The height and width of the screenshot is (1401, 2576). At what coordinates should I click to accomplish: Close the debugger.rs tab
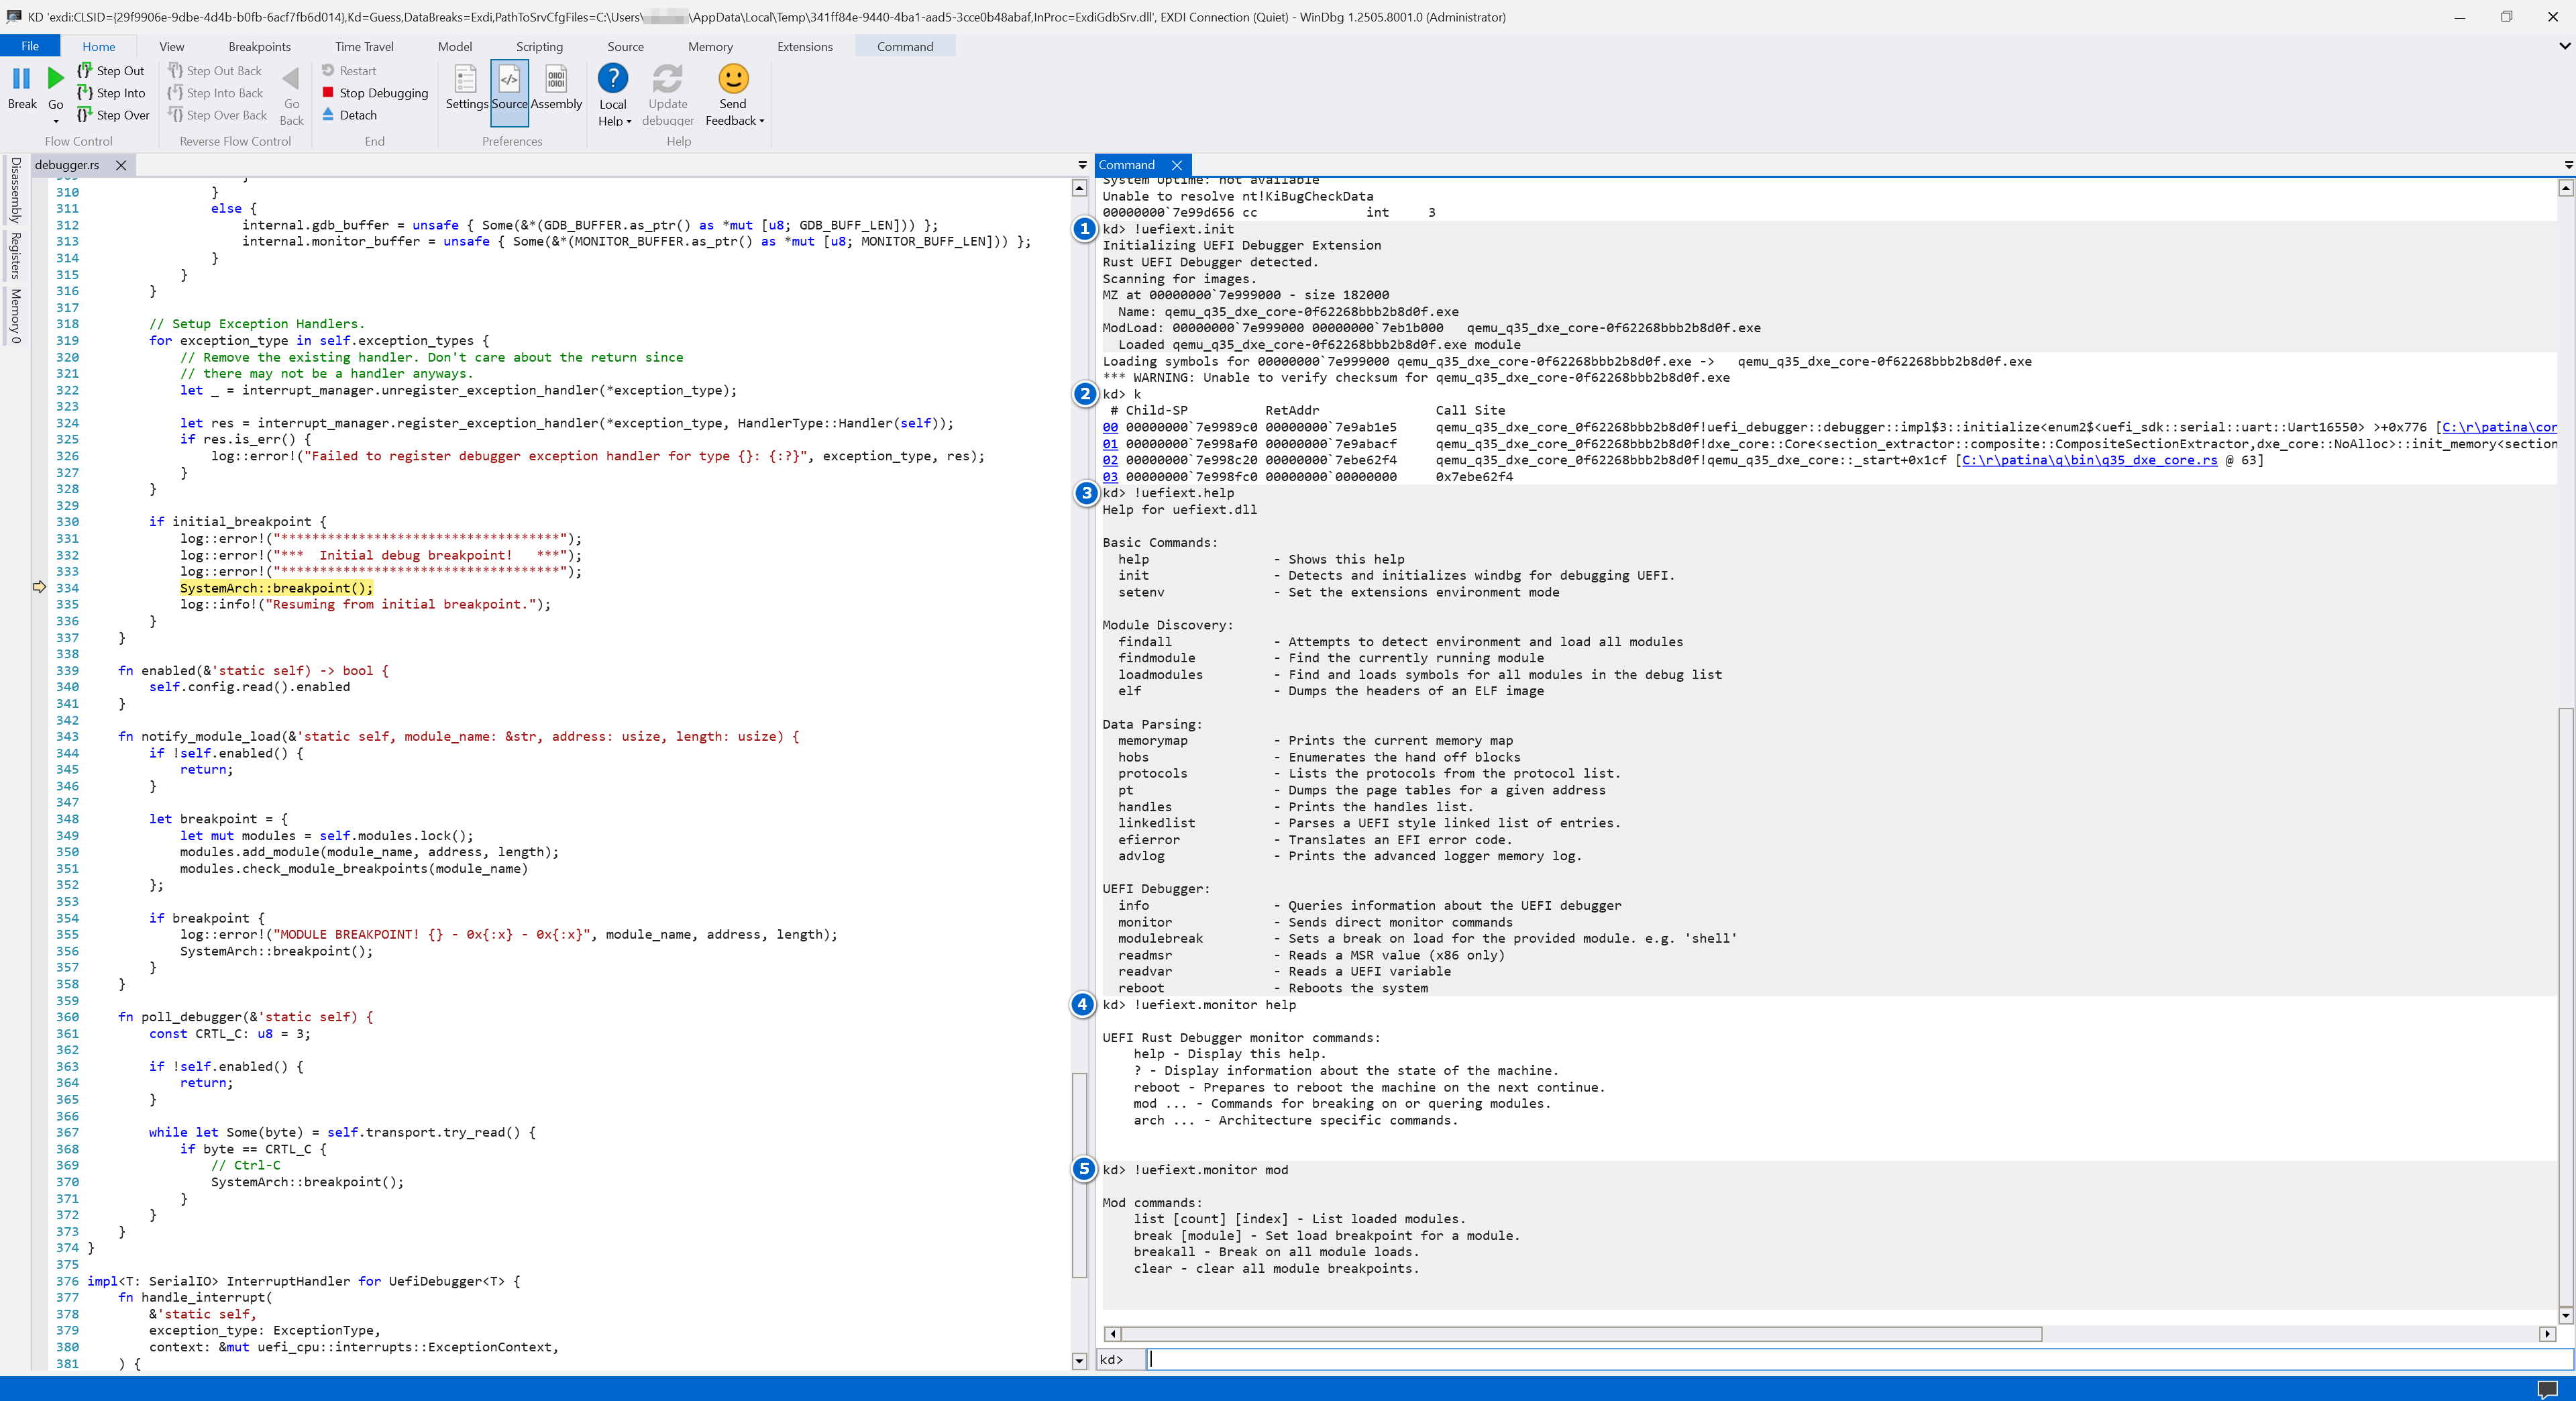click(121, 165)
